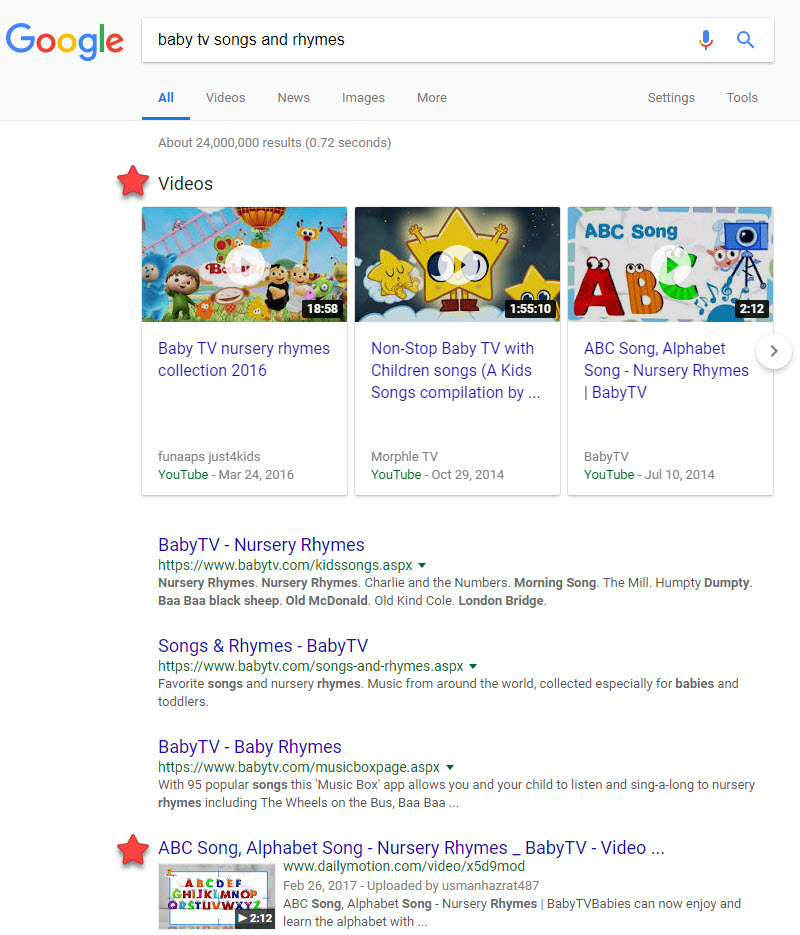Play the Baby TV nursery rhymes video
The height and width of the screenshot is (935, 800).
244,264
